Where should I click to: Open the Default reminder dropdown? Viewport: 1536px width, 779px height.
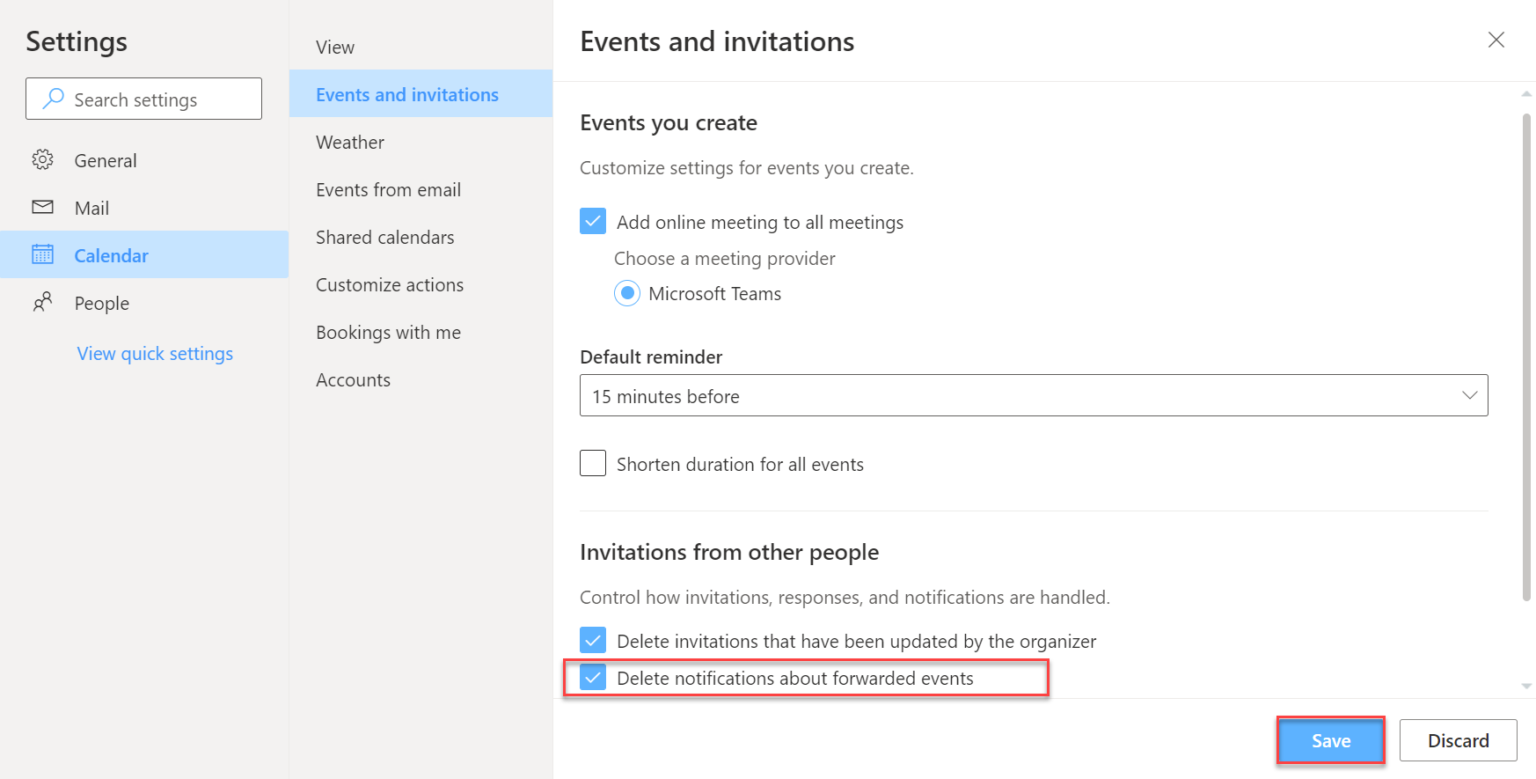[x=1034, y=396]
